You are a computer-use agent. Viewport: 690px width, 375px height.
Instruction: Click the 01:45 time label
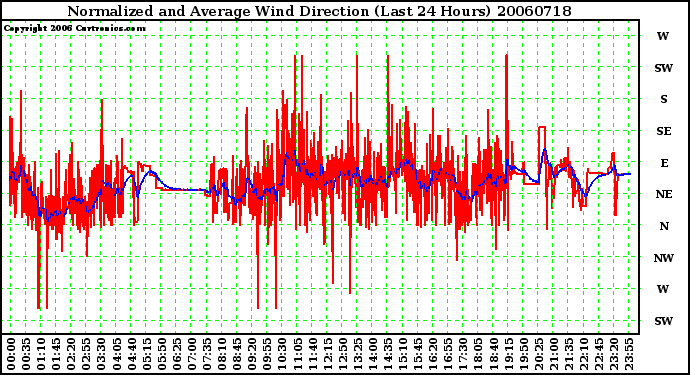coord(56,354)
